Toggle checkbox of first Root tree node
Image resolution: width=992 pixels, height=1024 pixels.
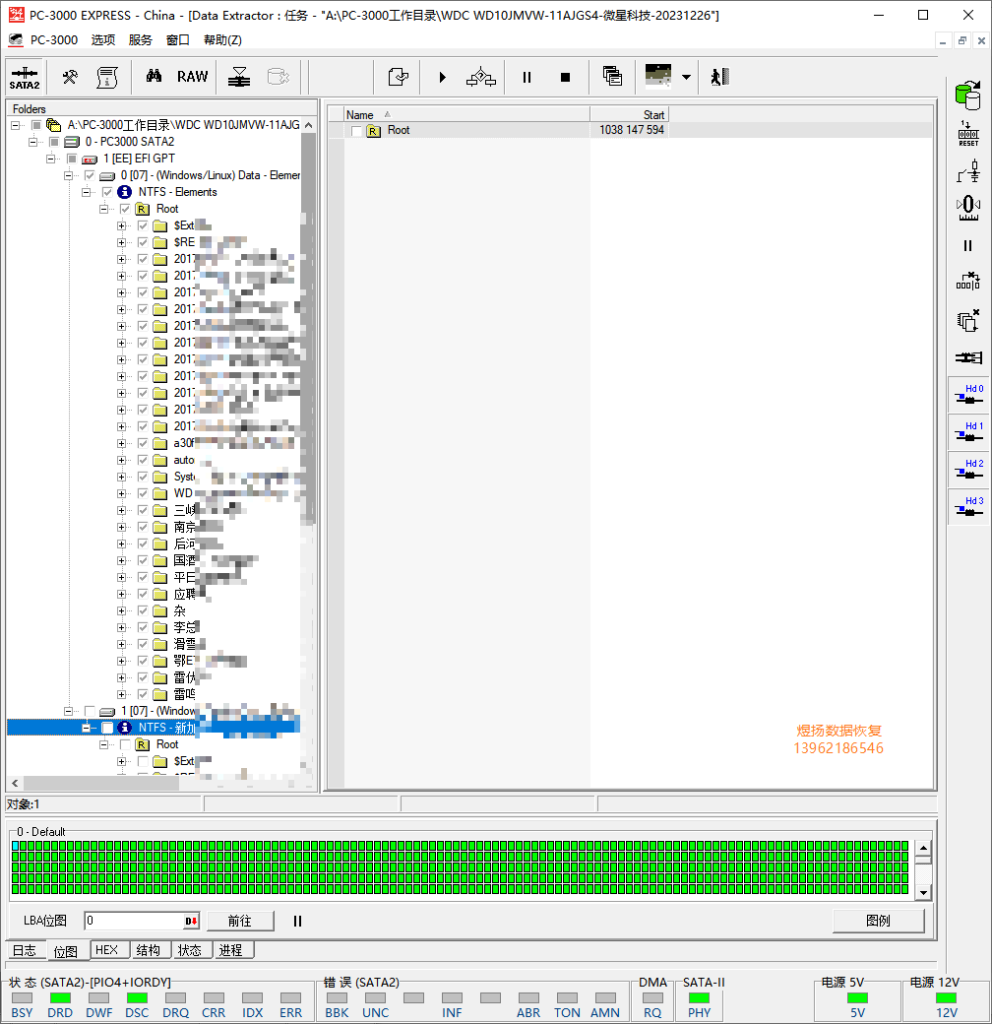click(125, 209)
